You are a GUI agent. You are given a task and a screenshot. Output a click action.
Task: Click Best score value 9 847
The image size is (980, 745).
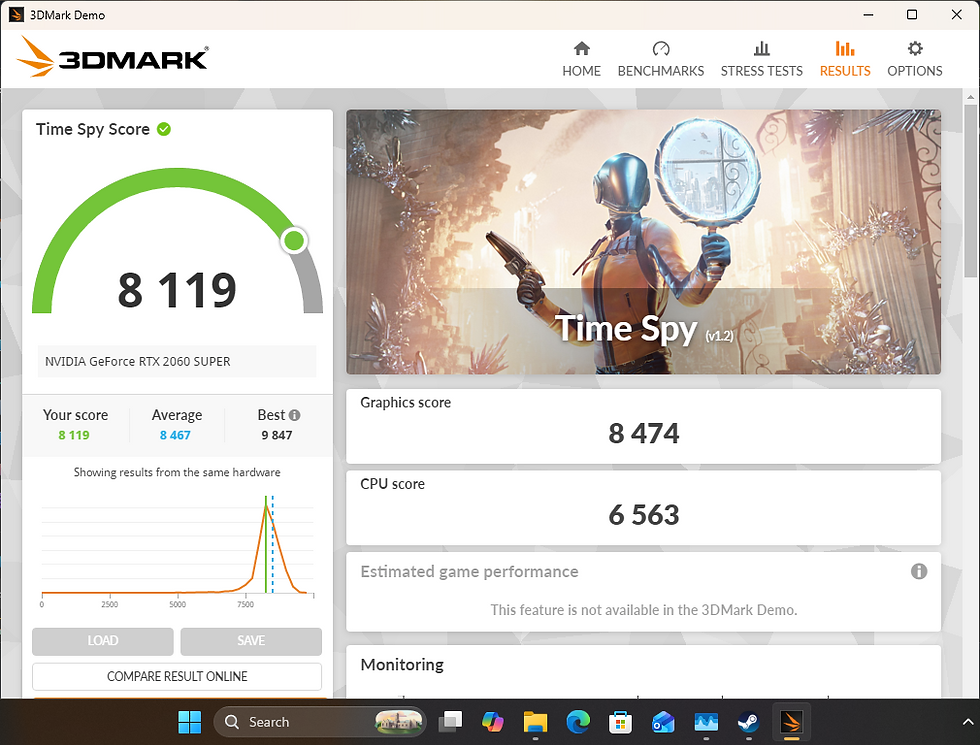(x=277, y=435)
